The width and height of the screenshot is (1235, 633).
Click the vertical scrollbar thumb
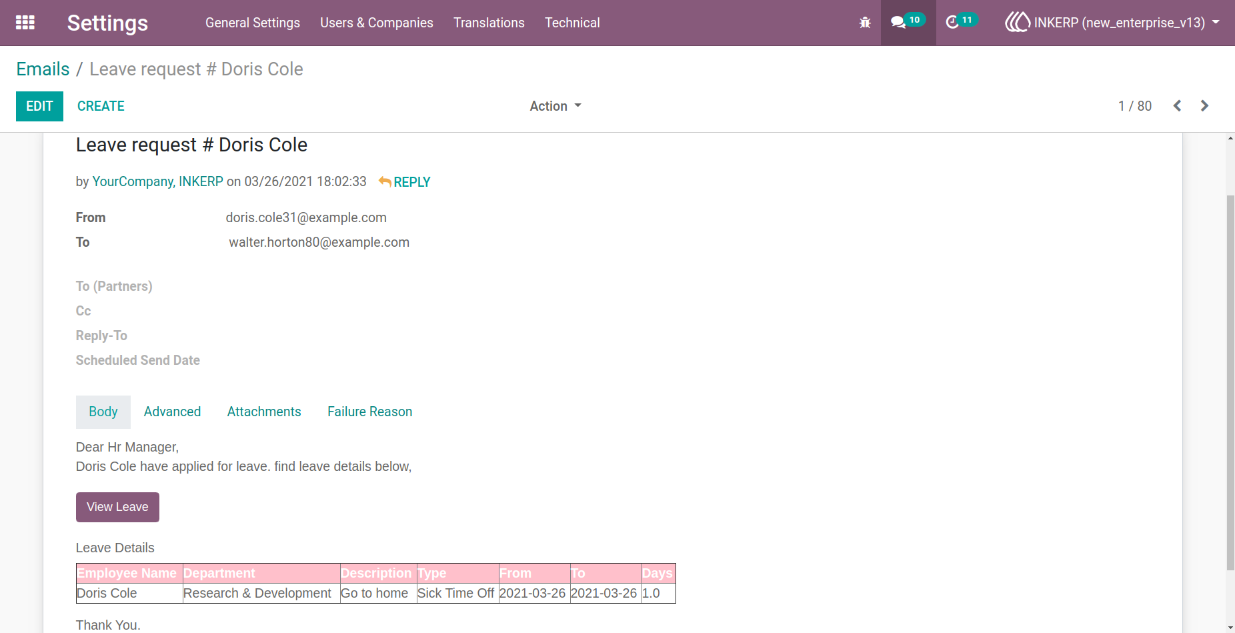click(1230, 381)
